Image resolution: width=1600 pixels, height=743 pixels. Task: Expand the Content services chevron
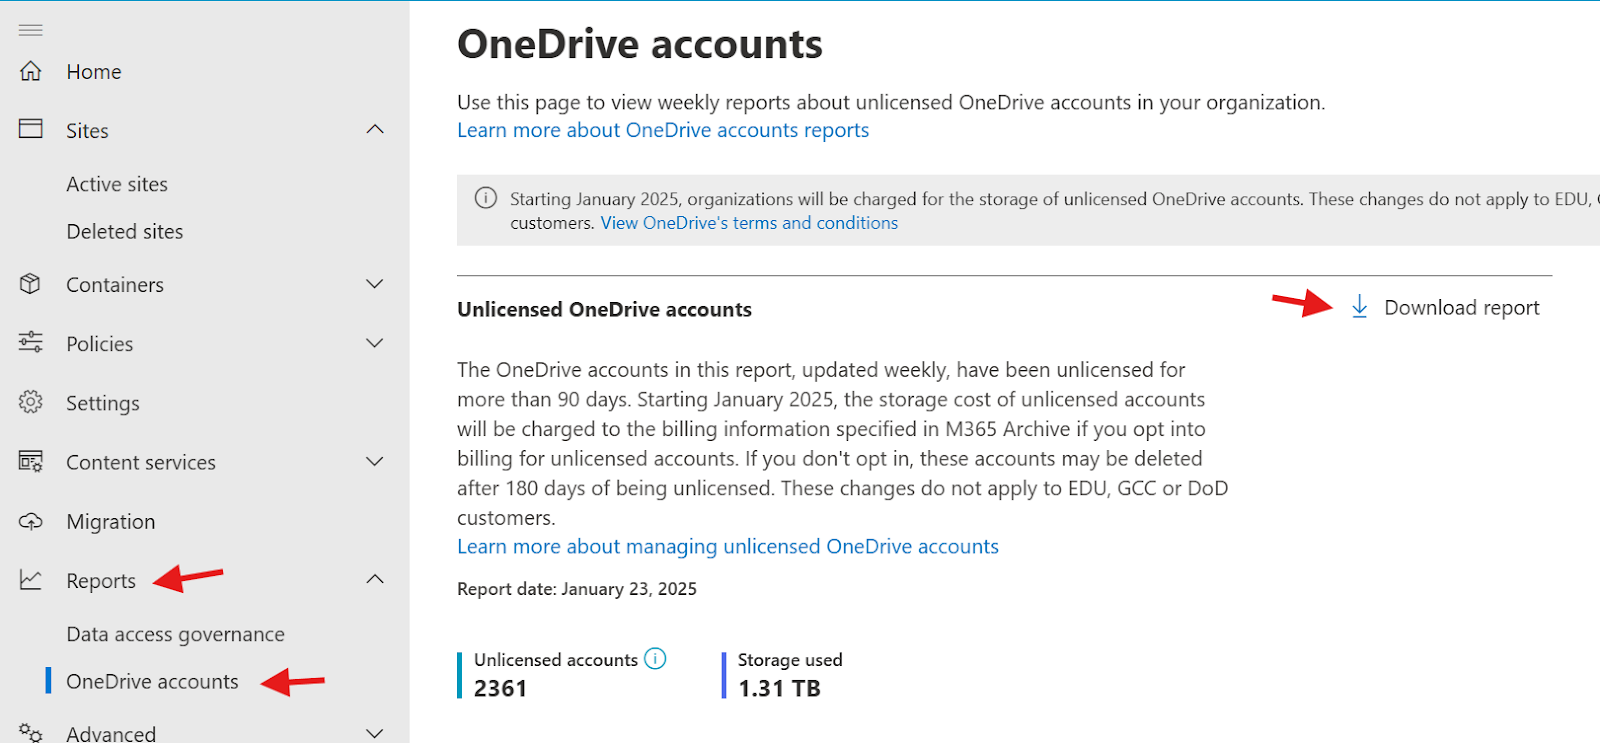pyautogui.click(x=375, y=462)
